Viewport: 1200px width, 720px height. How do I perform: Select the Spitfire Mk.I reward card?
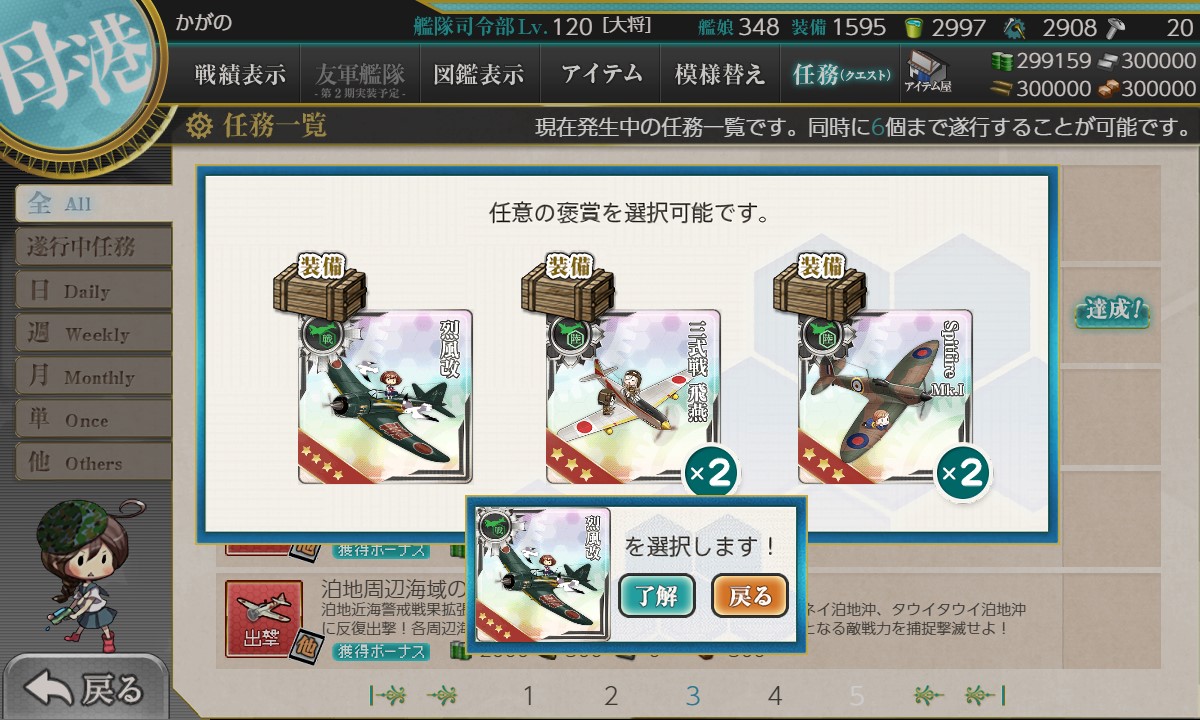coord(885,396)
